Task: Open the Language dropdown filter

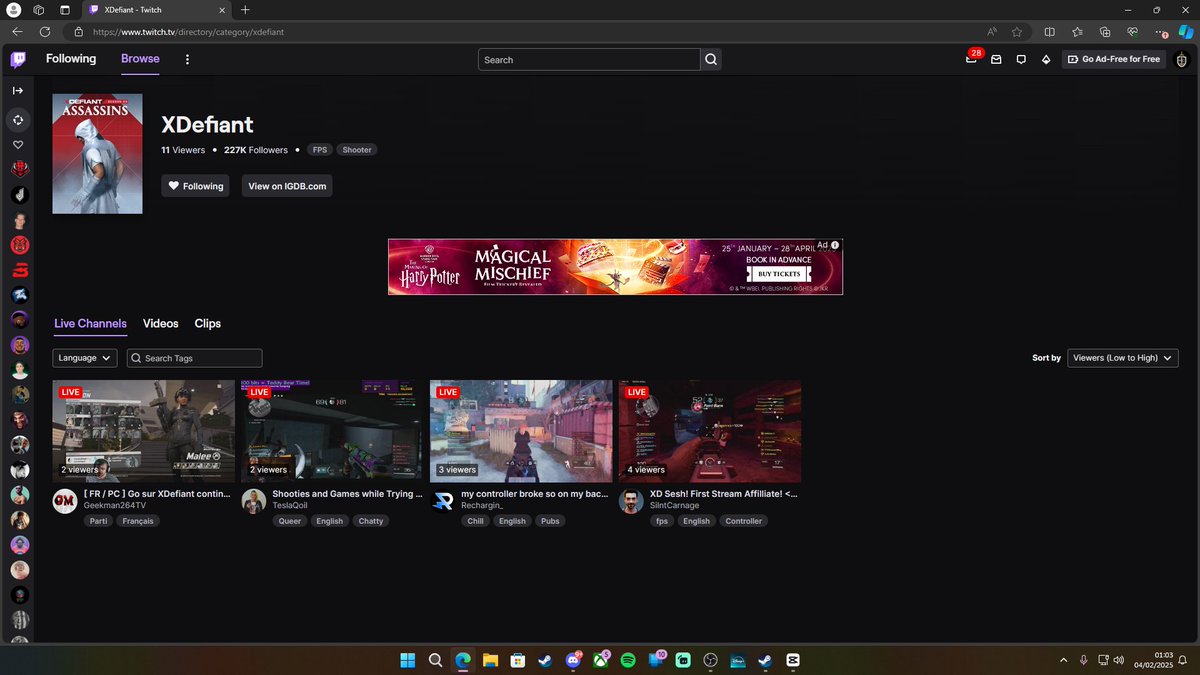Action: point(85,358)
